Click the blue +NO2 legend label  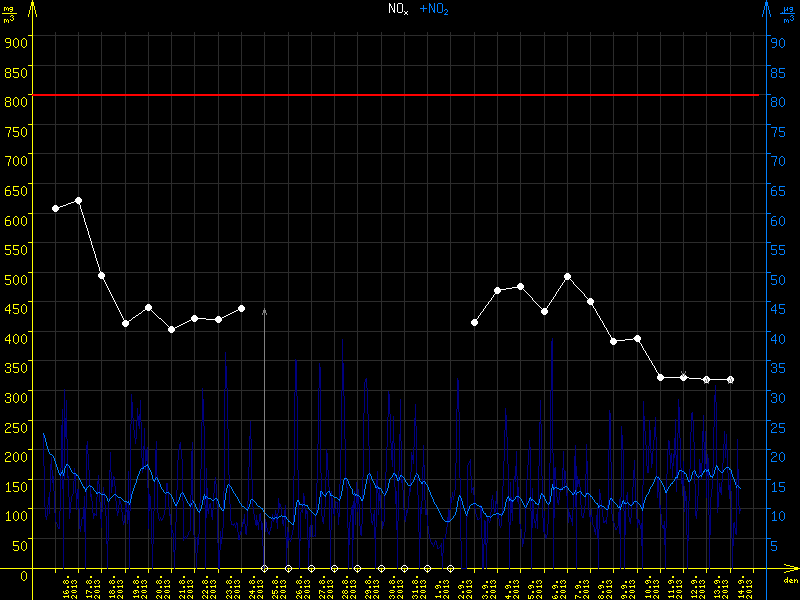434,9
